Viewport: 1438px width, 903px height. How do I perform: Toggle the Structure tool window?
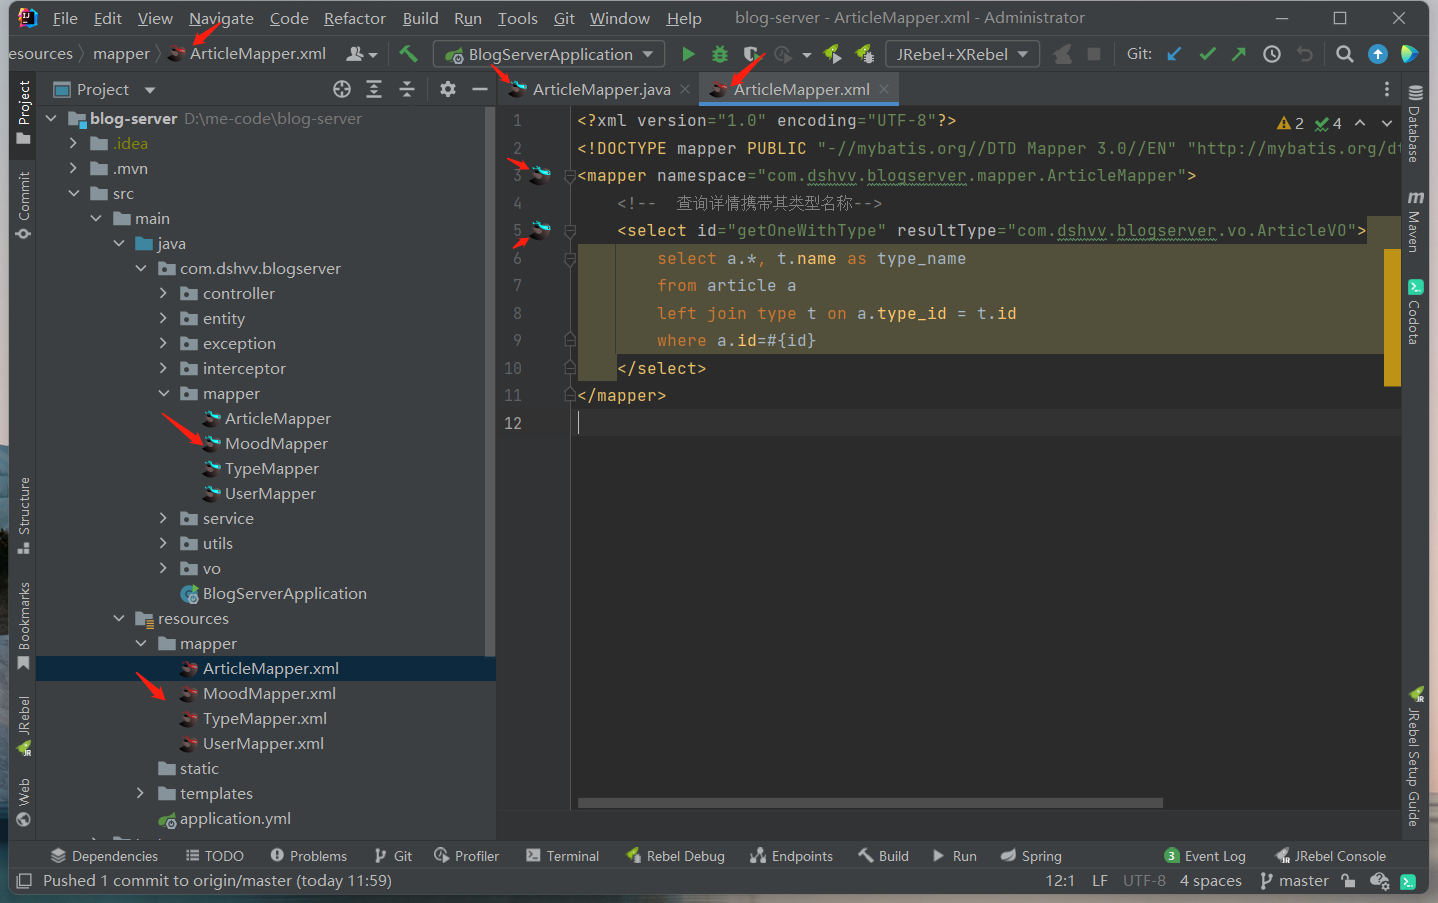(x=24, y=514)
